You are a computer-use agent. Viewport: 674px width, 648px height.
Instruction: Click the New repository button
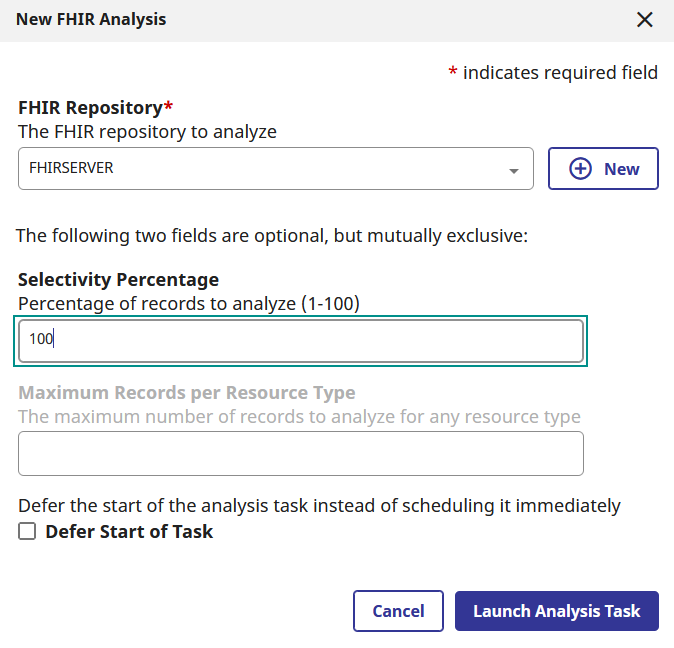point(603,168)
